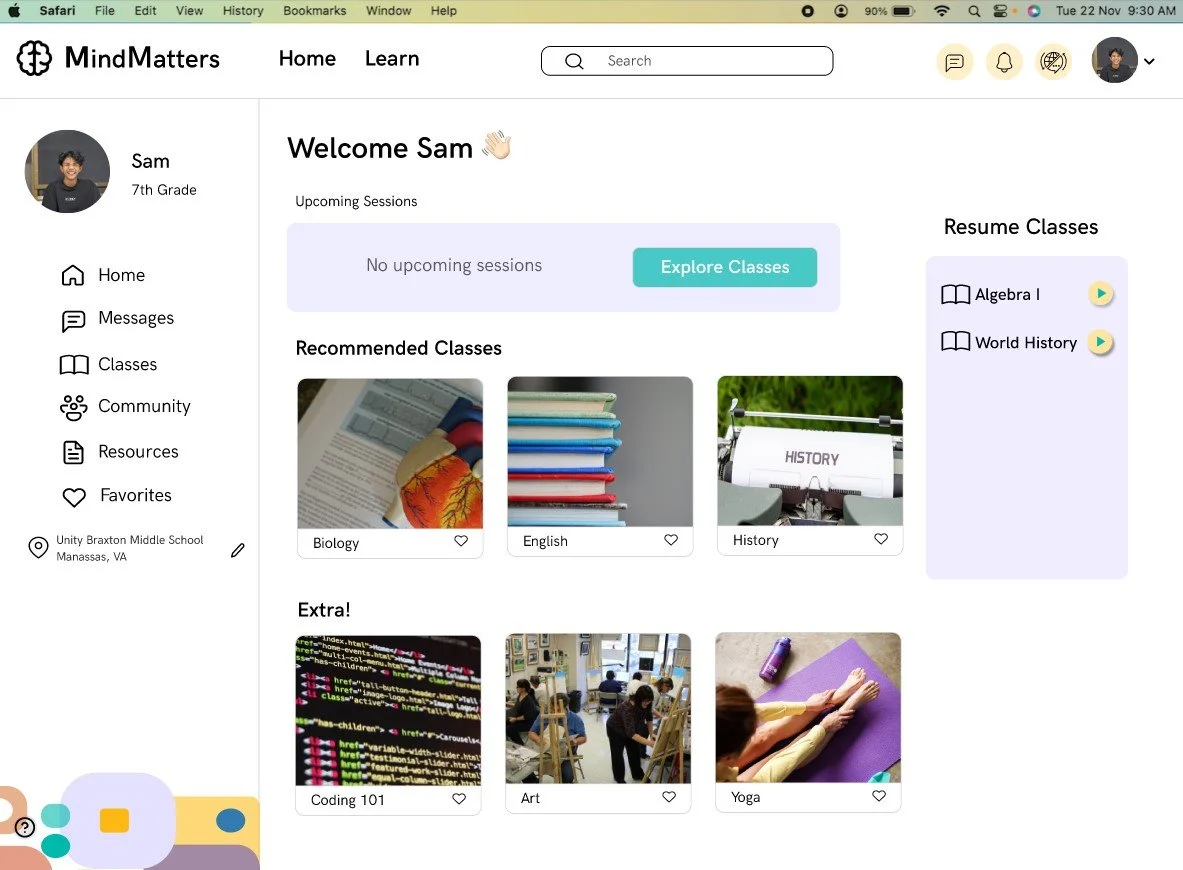
Task: Open the notifications bell icon
Action: pyautogui.click(x=1003, y=61)
